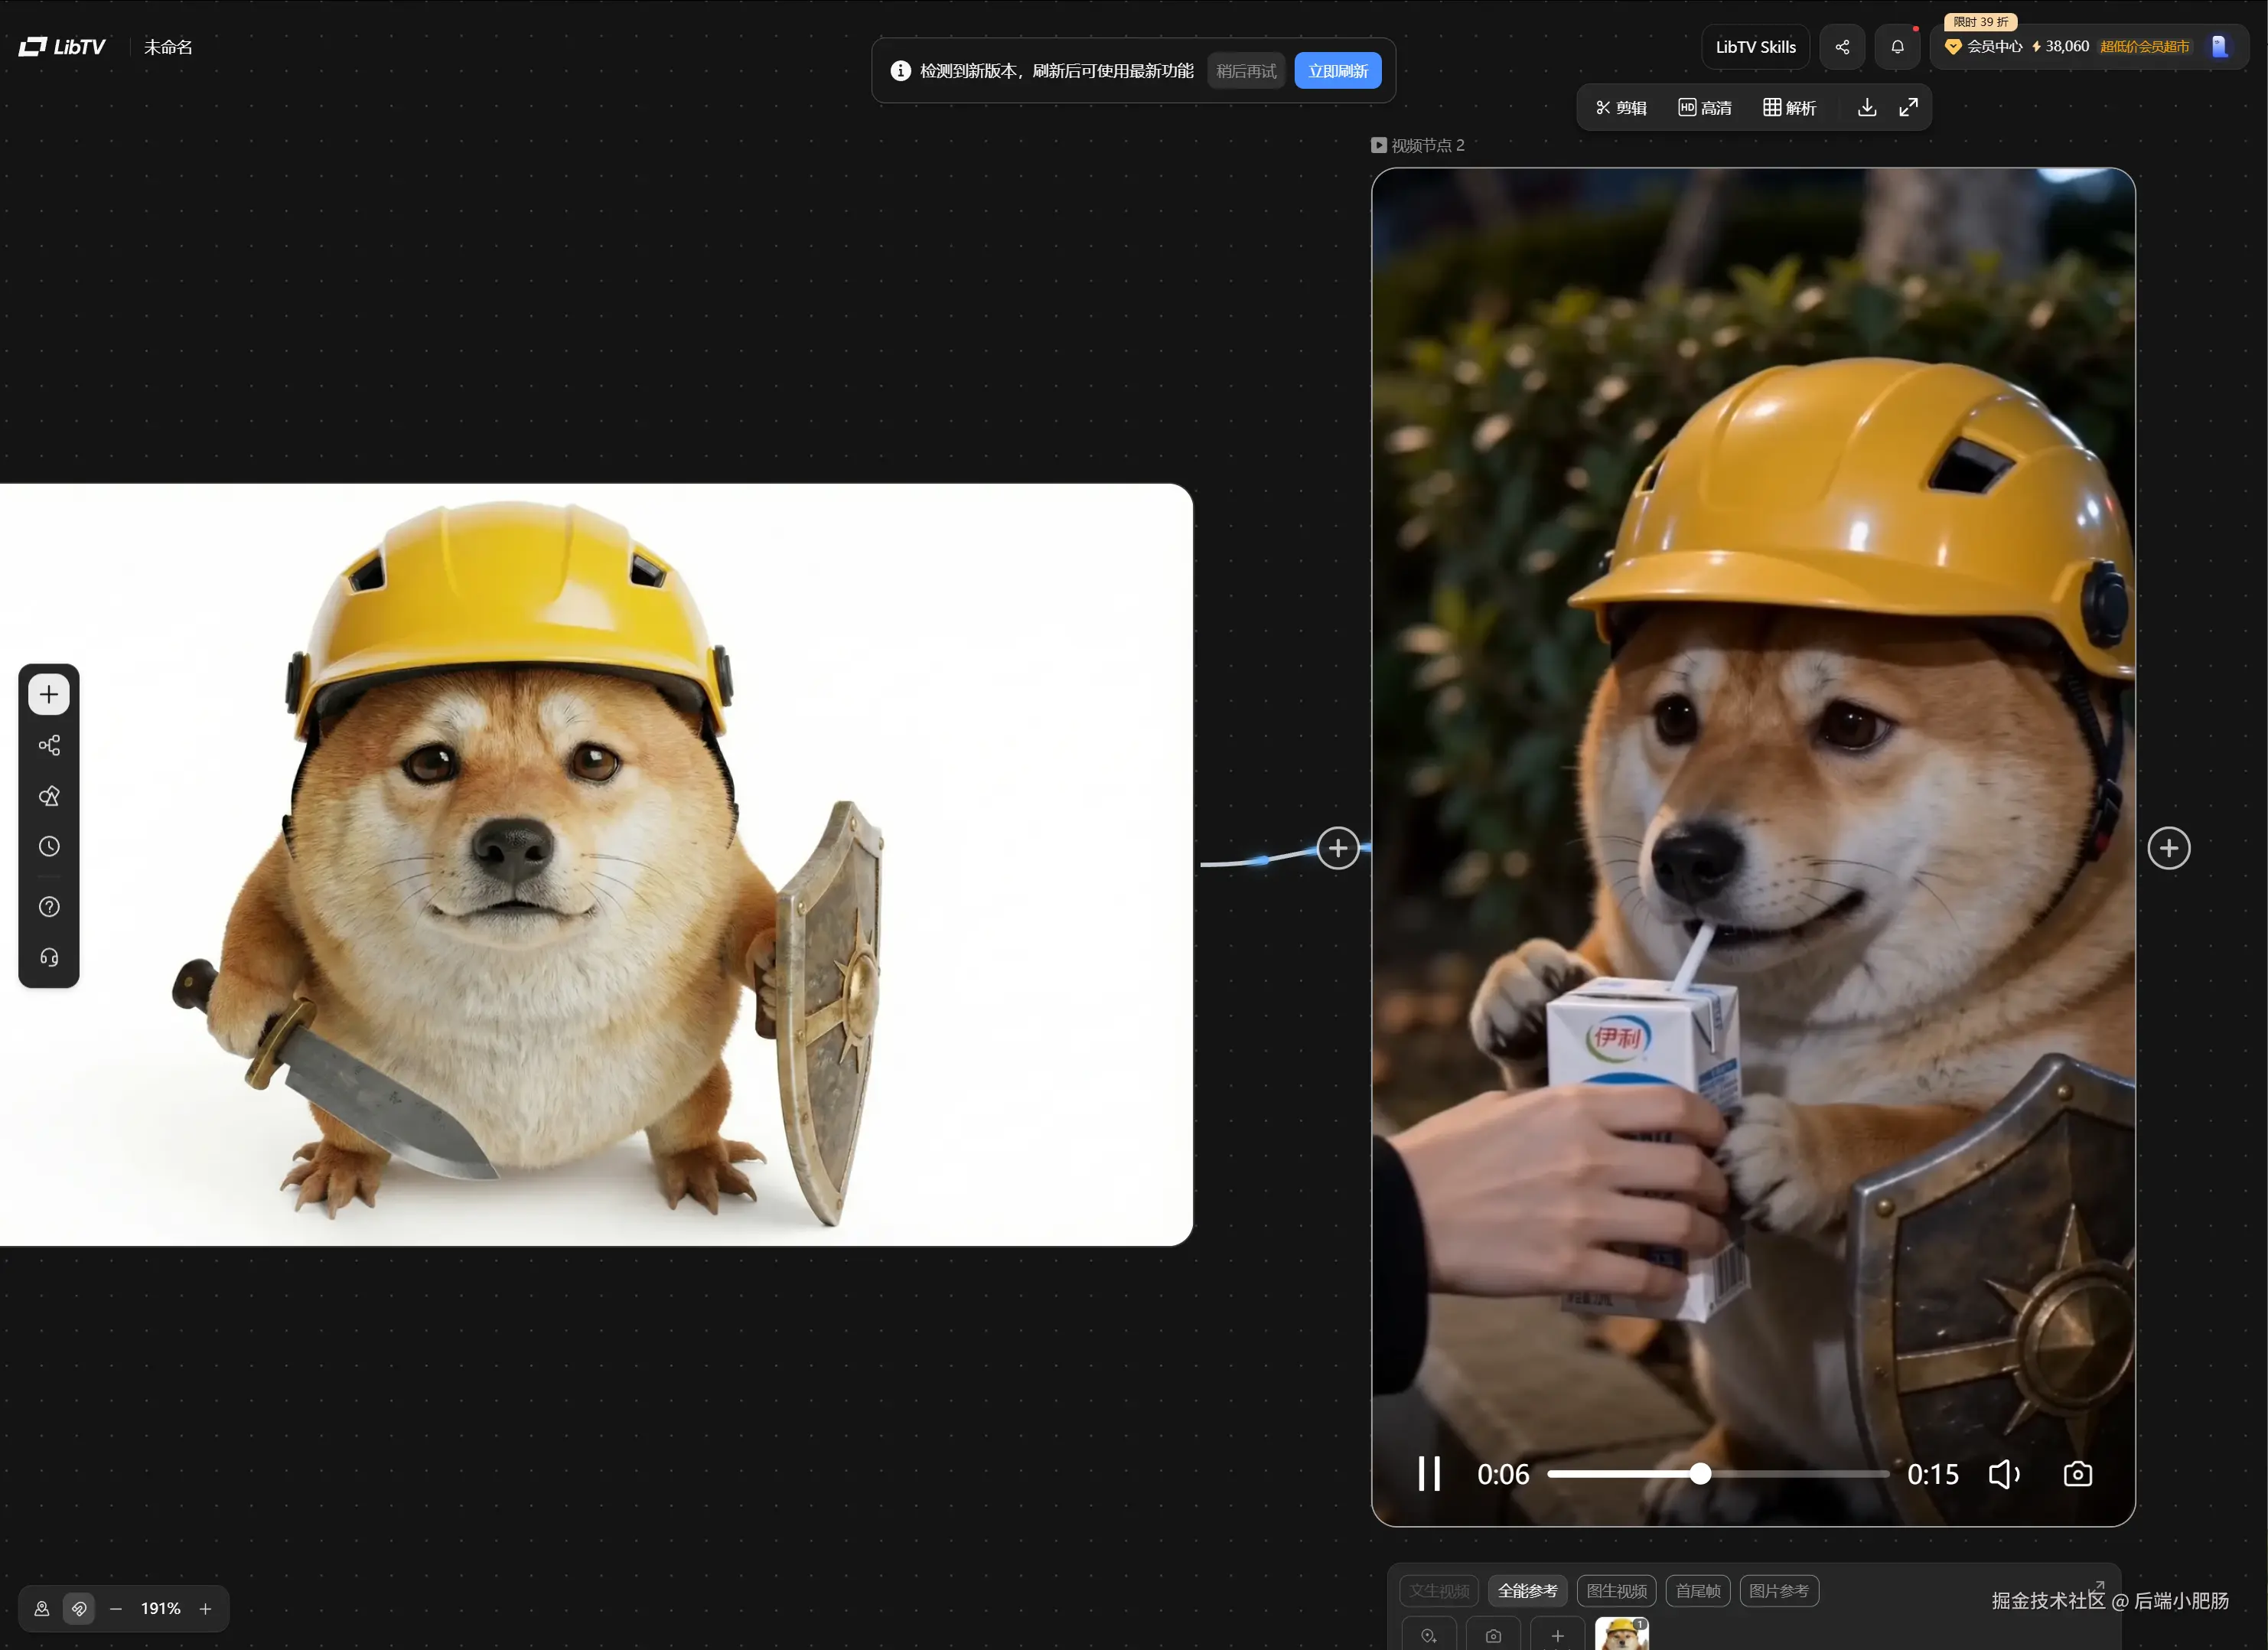Mute the video with the volume icon
The height and width of the screenshot is (1650, 2268).
[x=2003, y=1474]
